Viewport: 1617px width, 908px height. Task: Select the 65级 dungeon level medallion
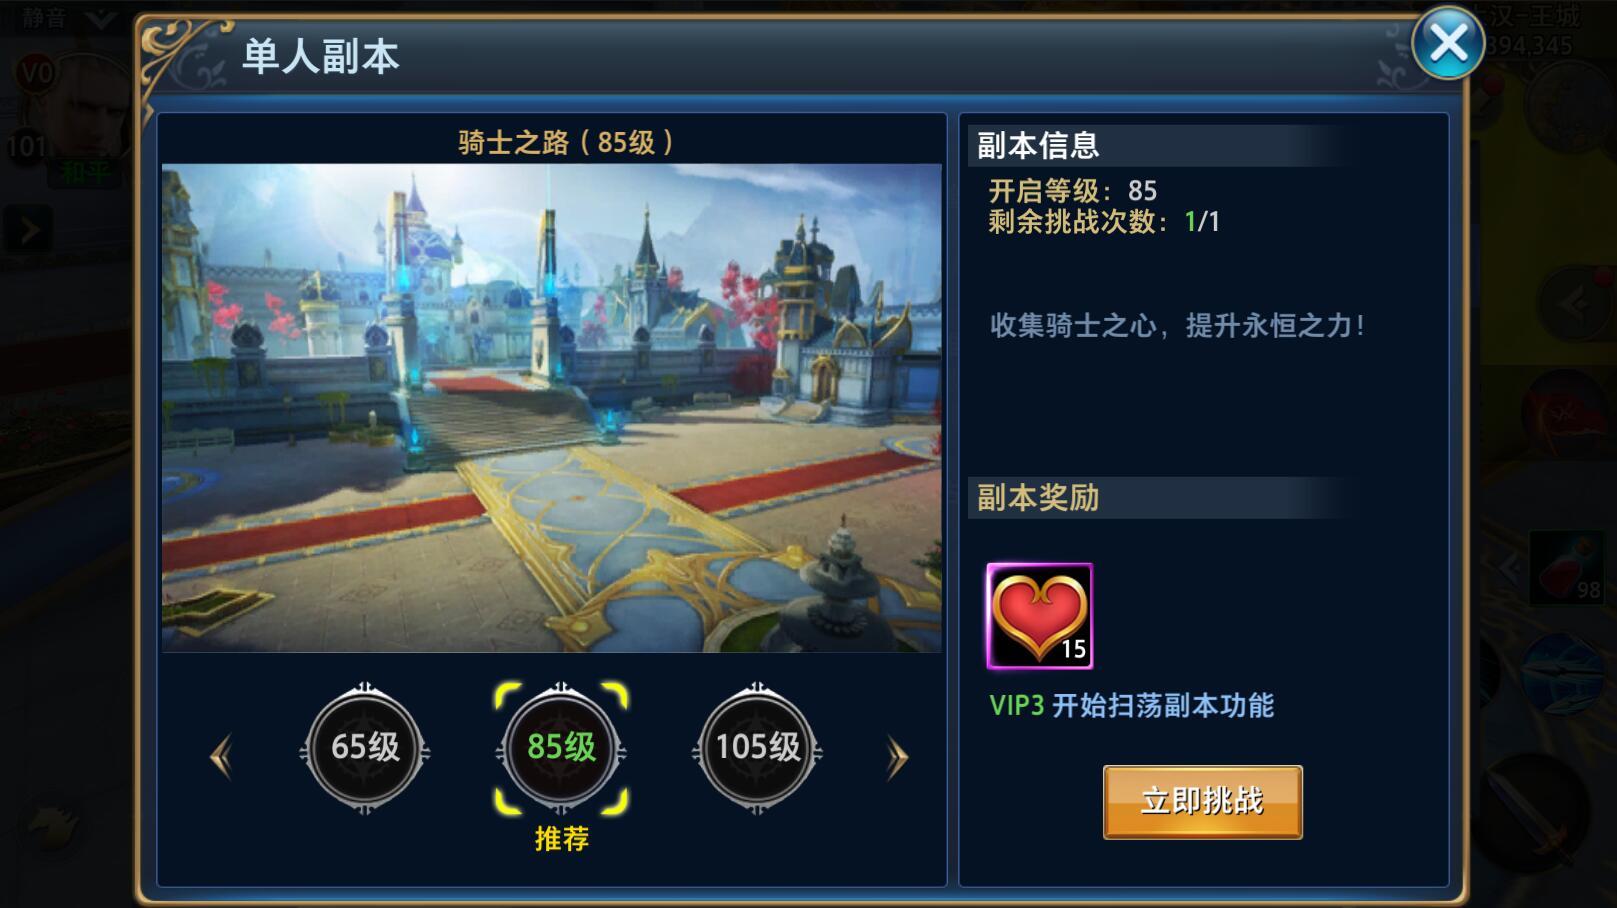365,747
